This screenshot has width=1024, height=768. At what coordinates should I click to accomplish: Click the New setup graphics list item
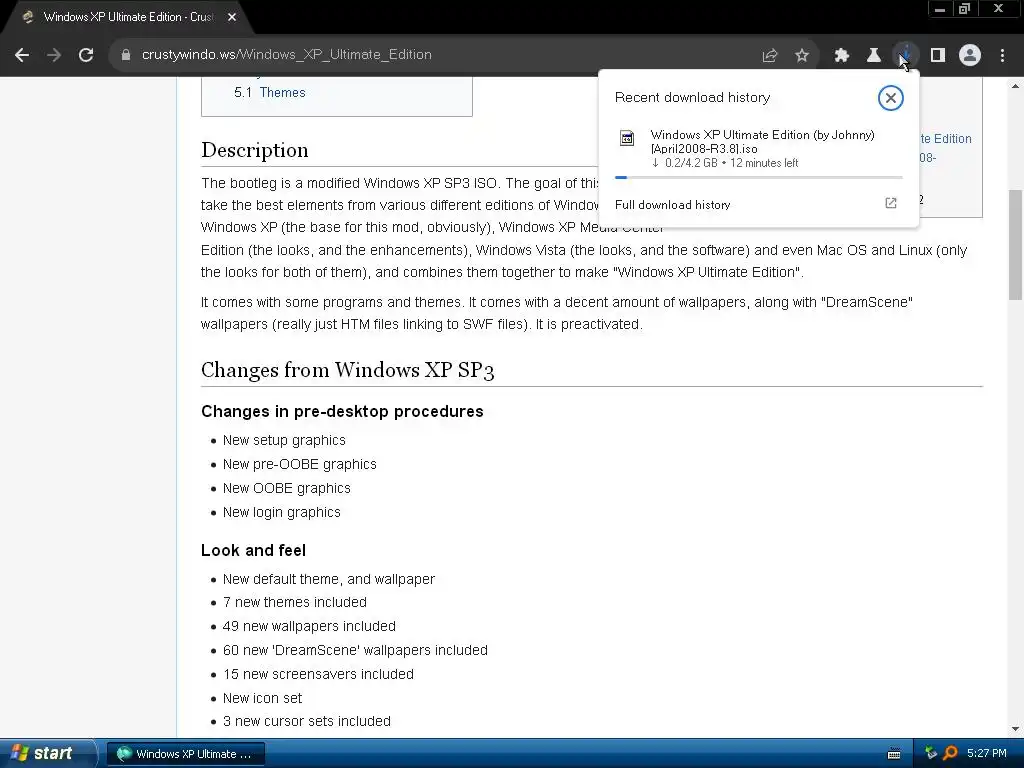pyautogui.click(x=284, y=440)
